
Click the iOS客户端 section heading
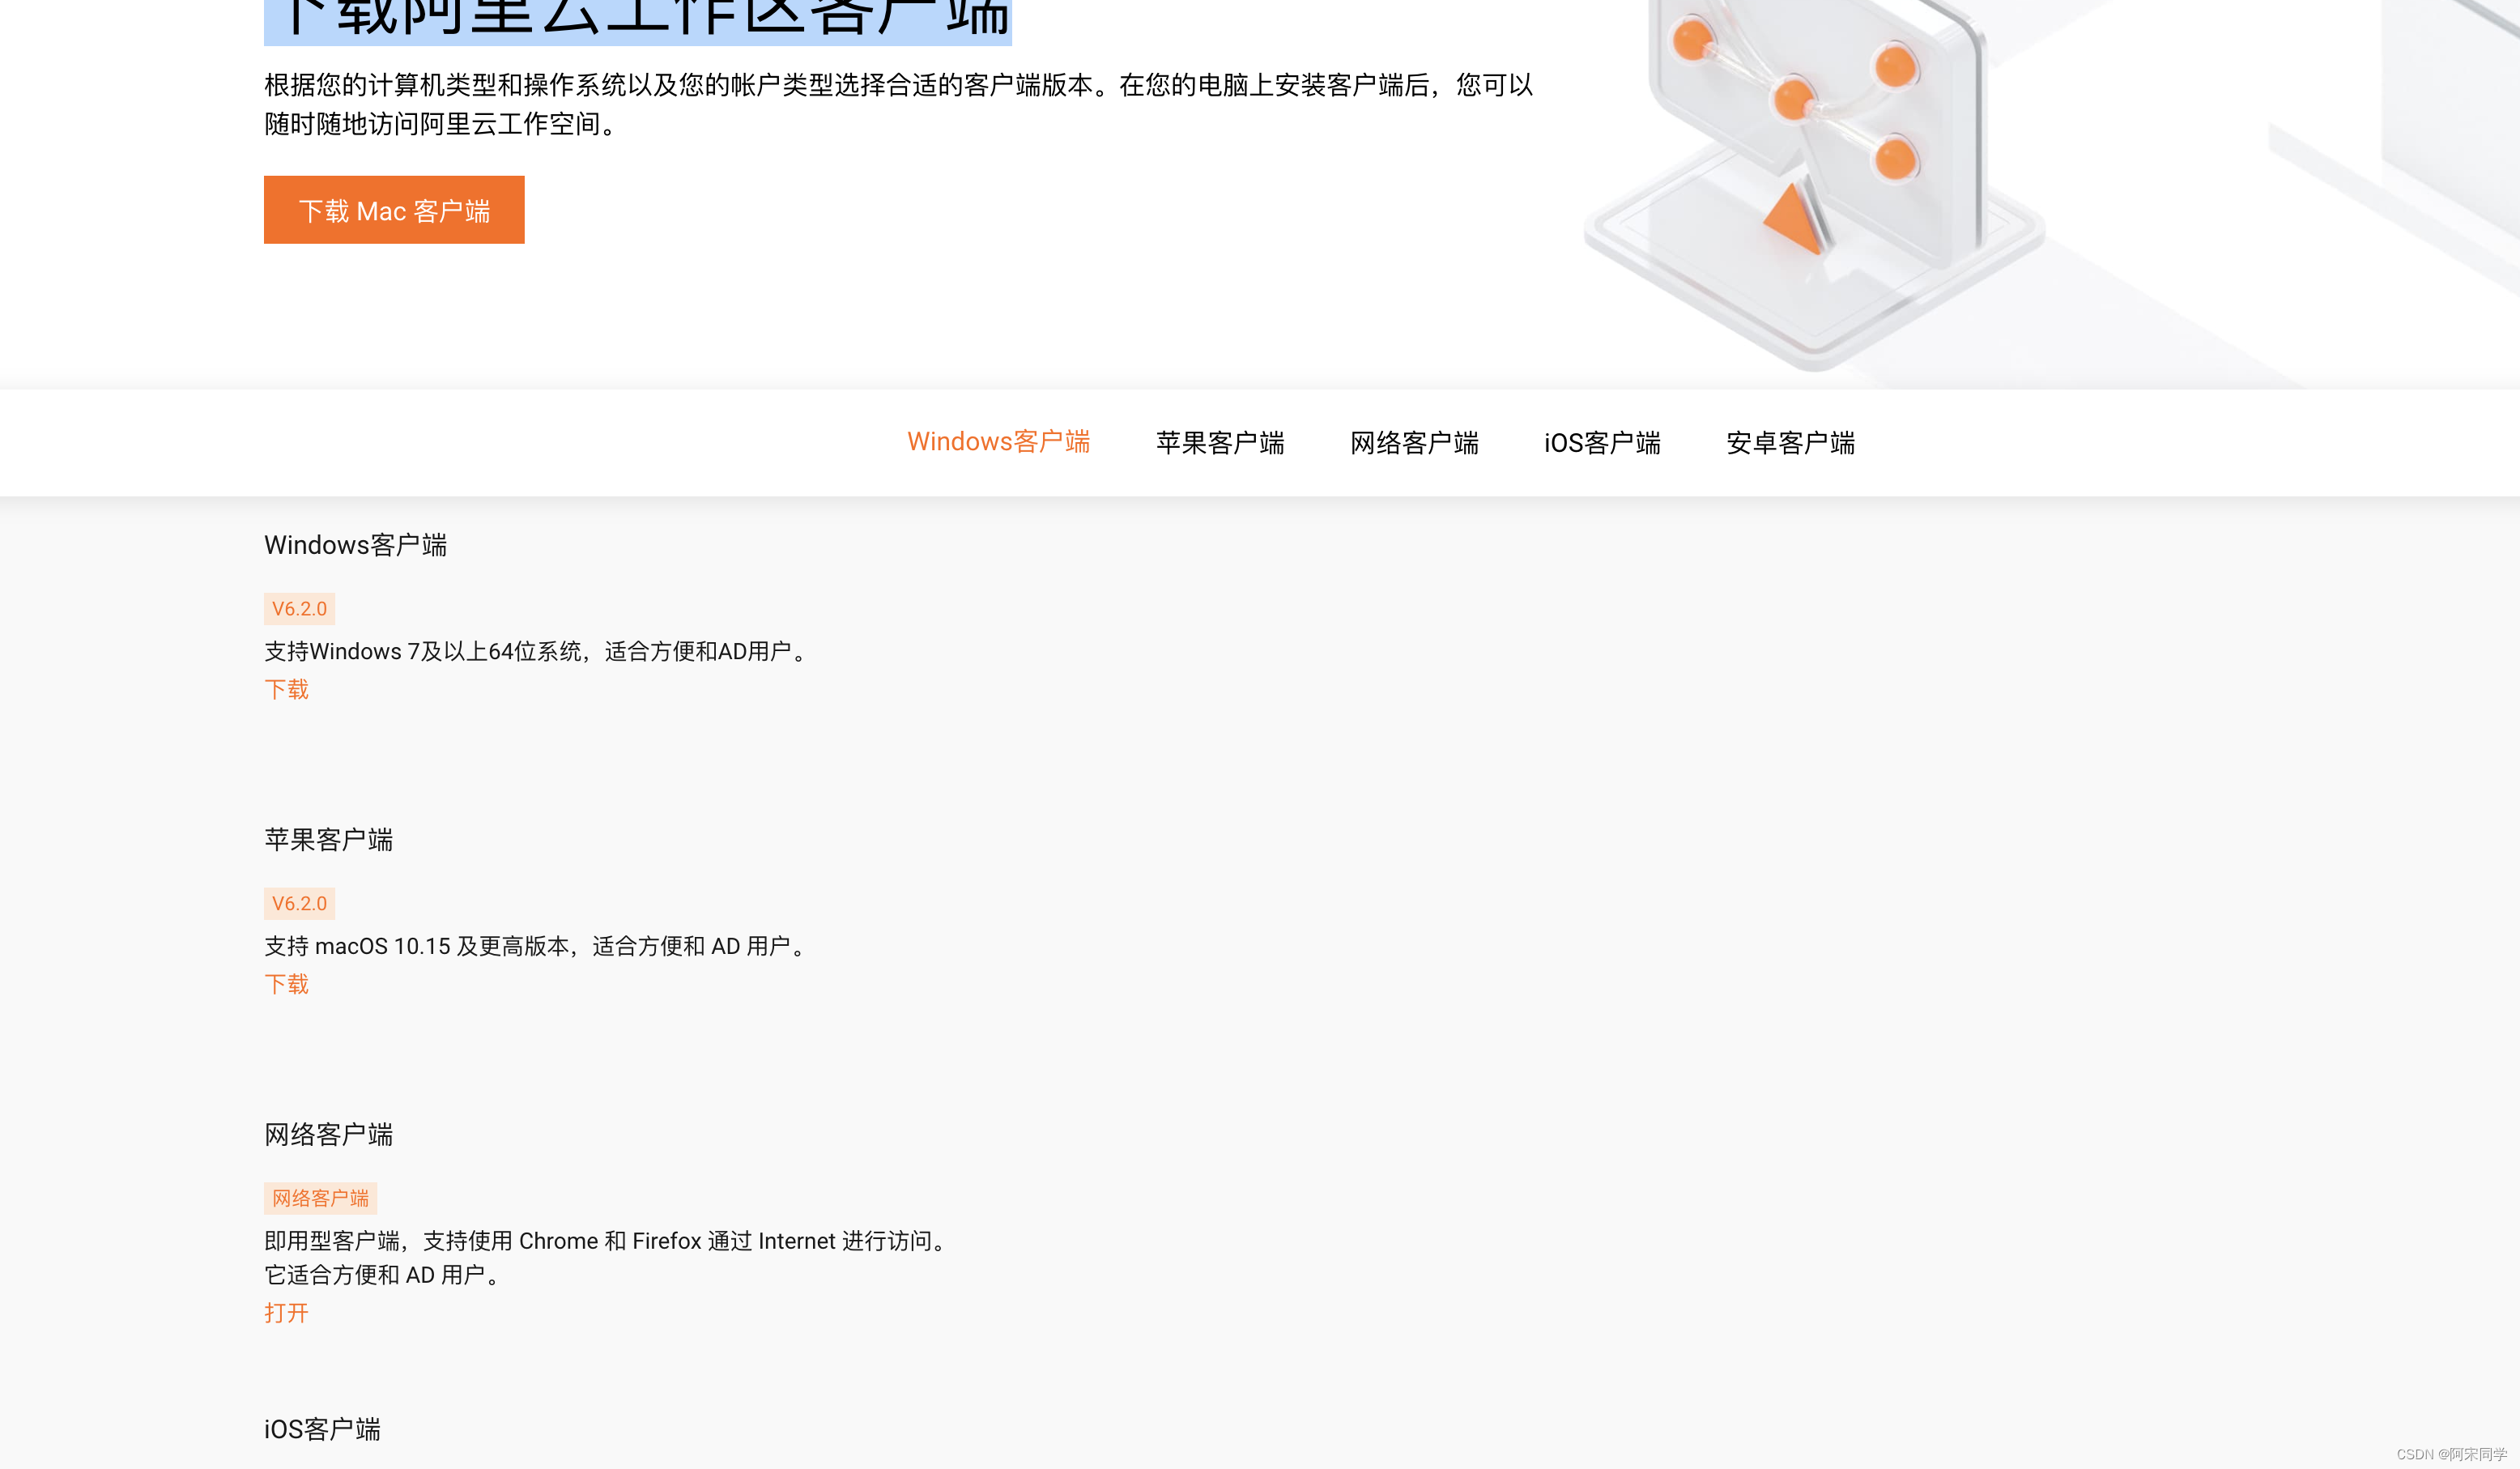point(322,1429)
